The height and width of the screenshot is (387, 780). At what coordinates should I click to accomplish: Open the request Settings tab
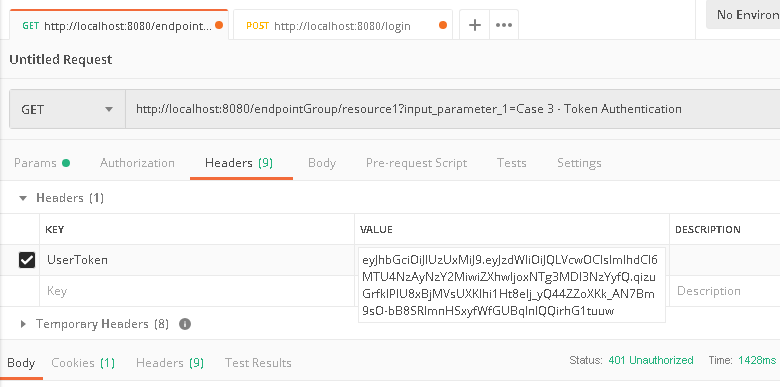click(579, 163)
